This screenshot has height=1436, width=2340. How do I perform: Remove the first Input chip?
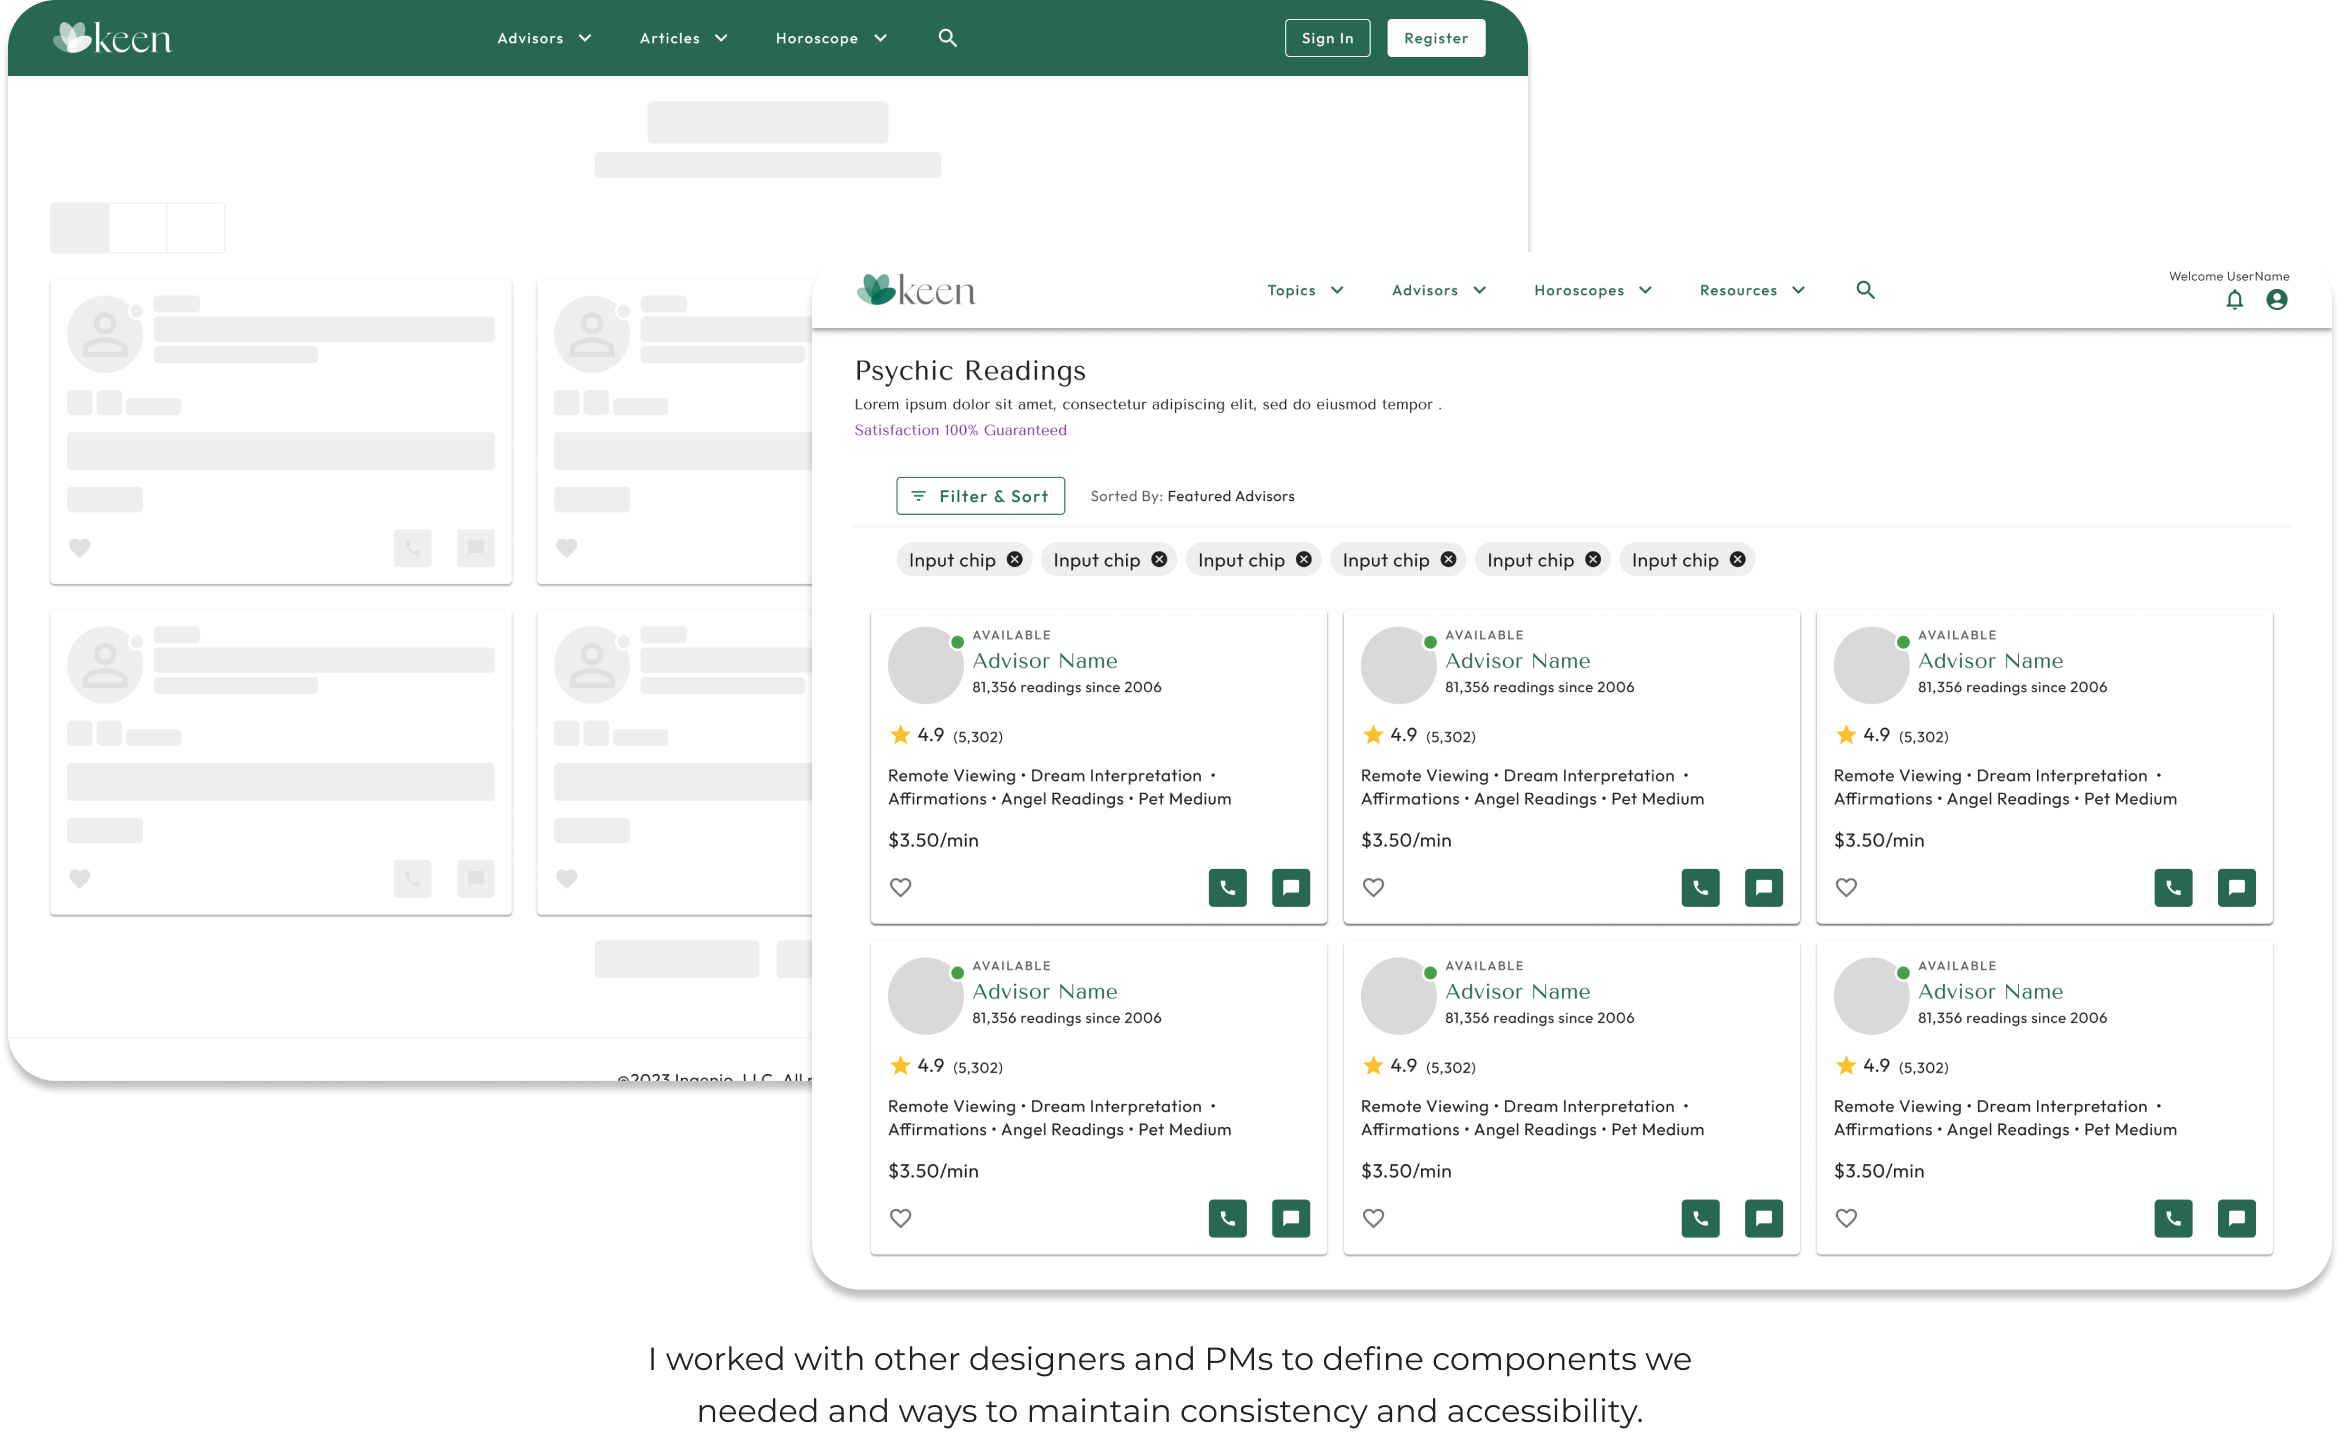1014,560
